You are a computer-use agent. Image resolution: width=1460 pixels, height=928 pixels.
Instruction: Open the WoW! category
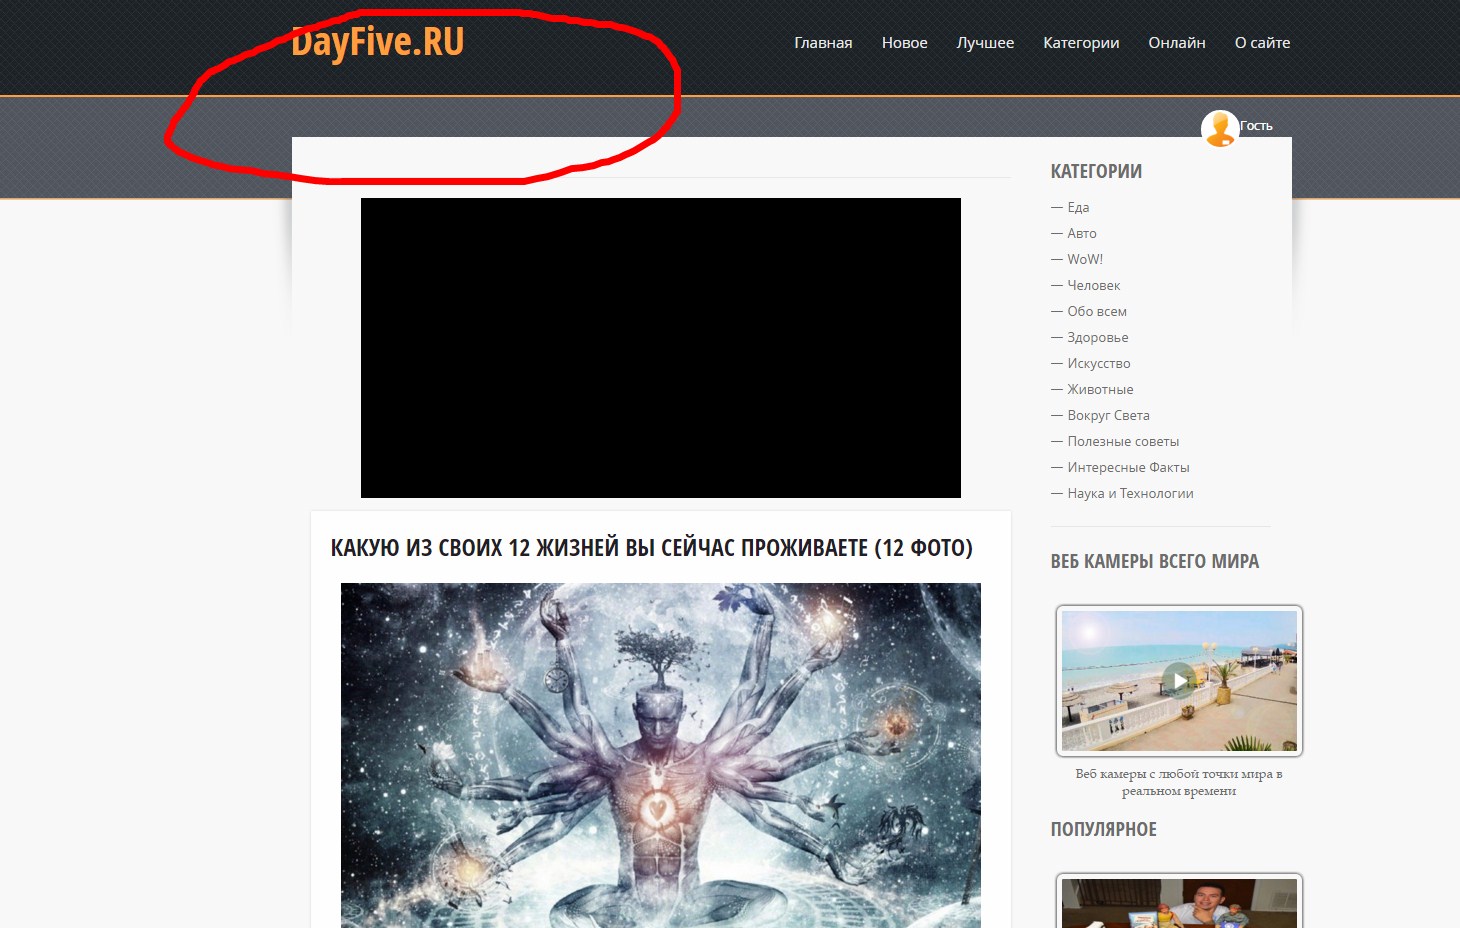[1085, 259]
